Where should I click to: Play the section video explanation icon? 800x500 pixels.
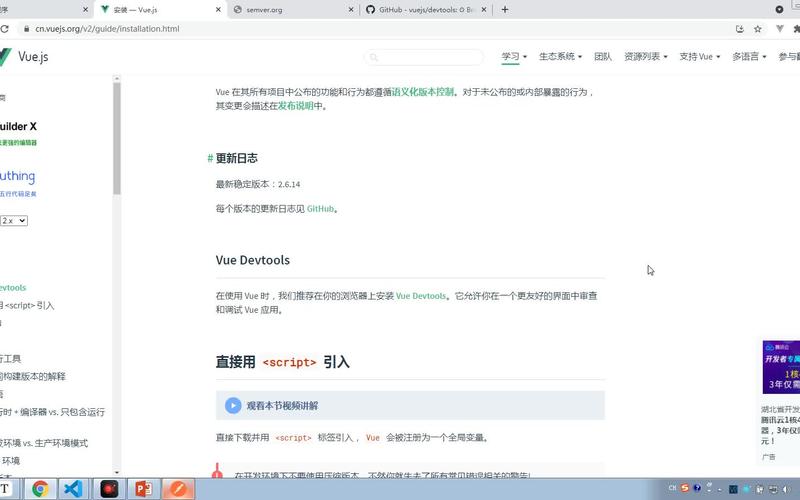tap(233, 406)
